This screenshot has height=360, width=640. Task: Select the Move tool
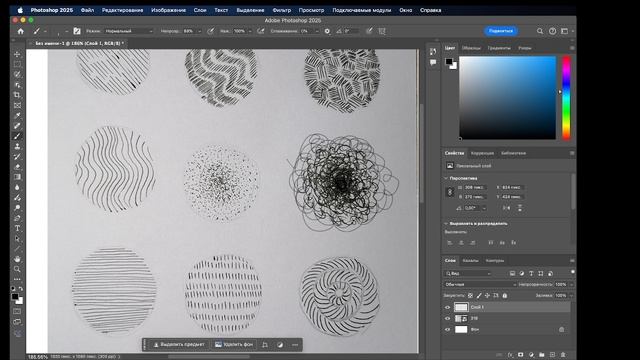17,54
